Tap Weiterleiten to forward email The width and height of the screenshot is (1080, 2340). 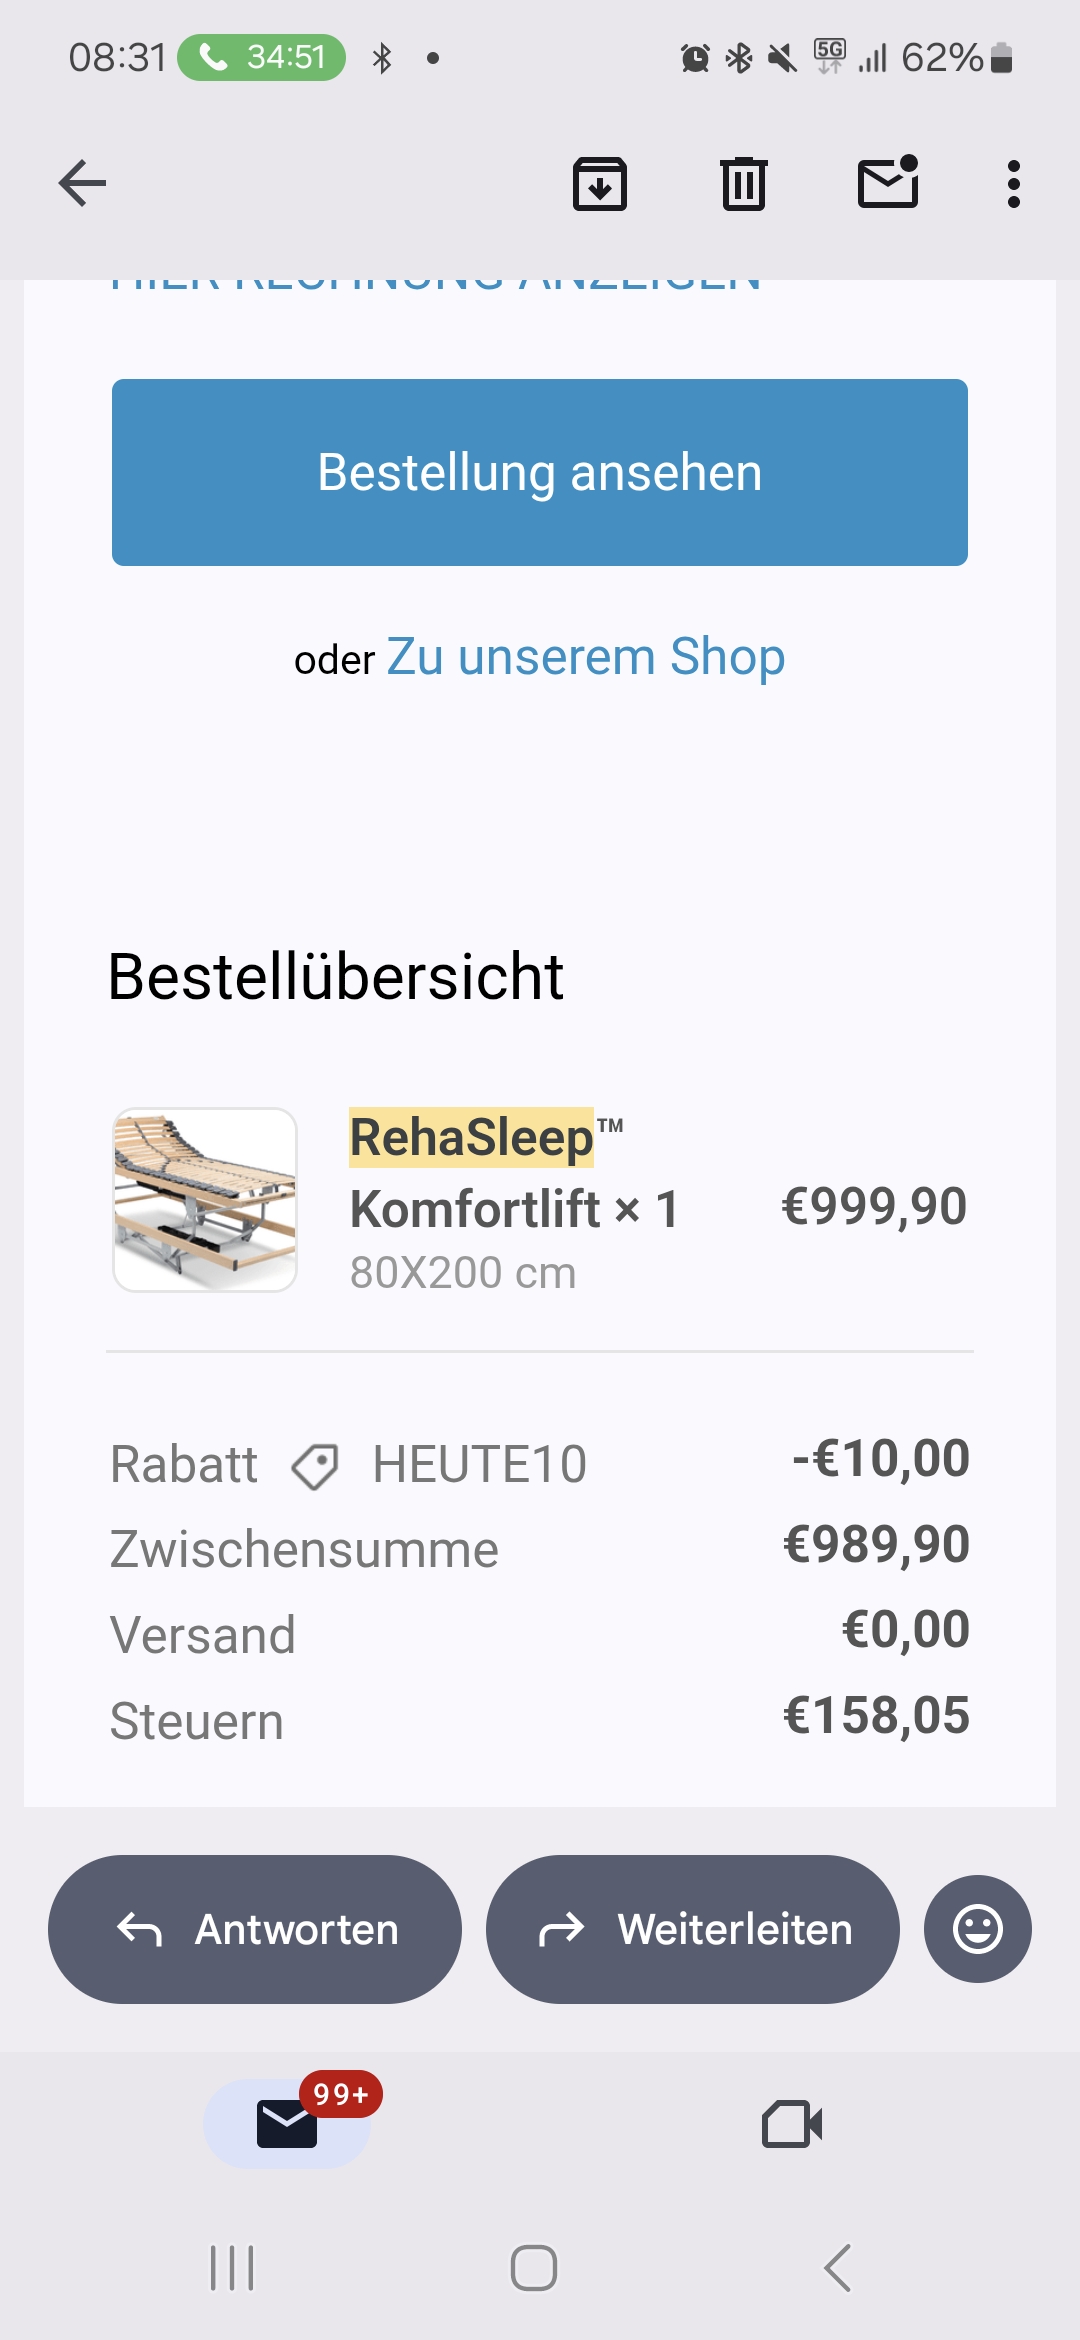pyautogui.click(x=692, y=1929)
